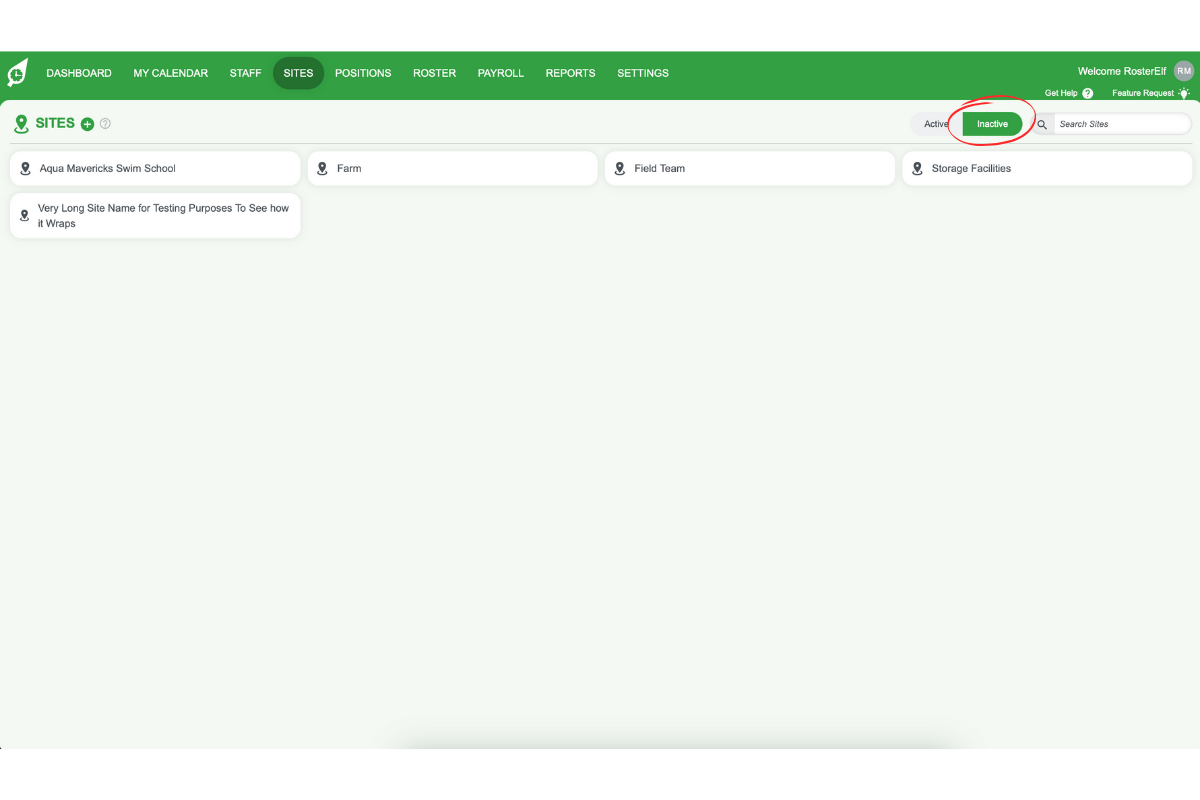Open the Aqua Mavericks Swim School site

[x=155, y=168]
